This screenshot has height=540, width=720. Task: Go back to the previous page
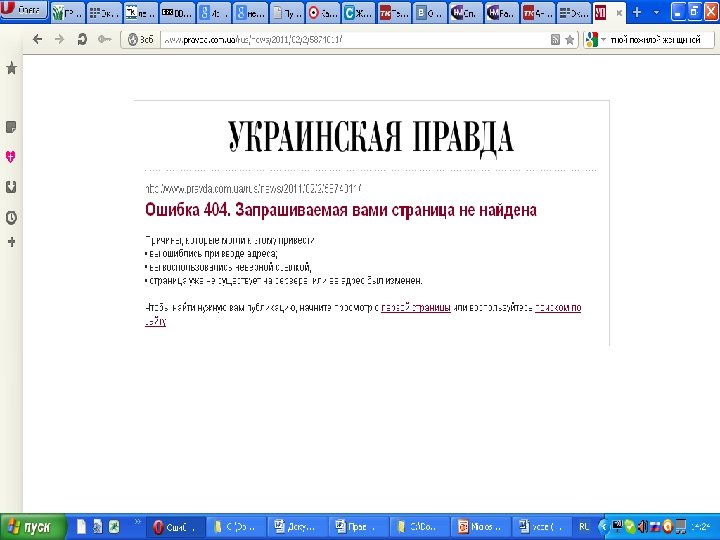tap(38, 39)
